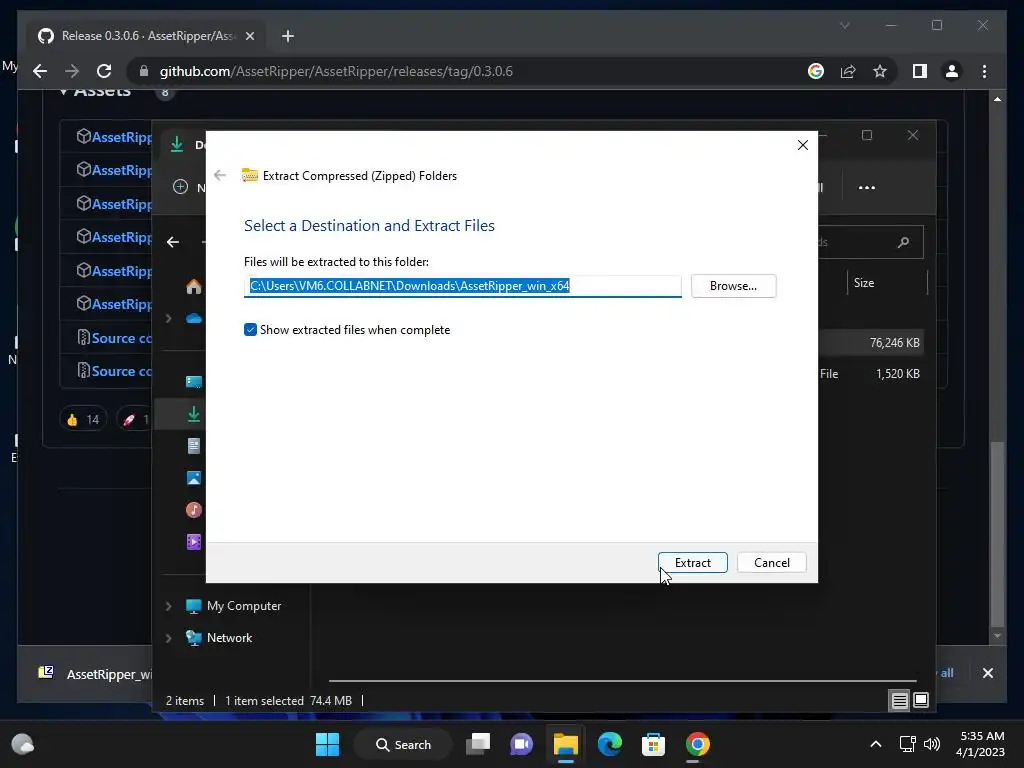Open Documents folder in sidebar
1024x768 pixels.
194,445
